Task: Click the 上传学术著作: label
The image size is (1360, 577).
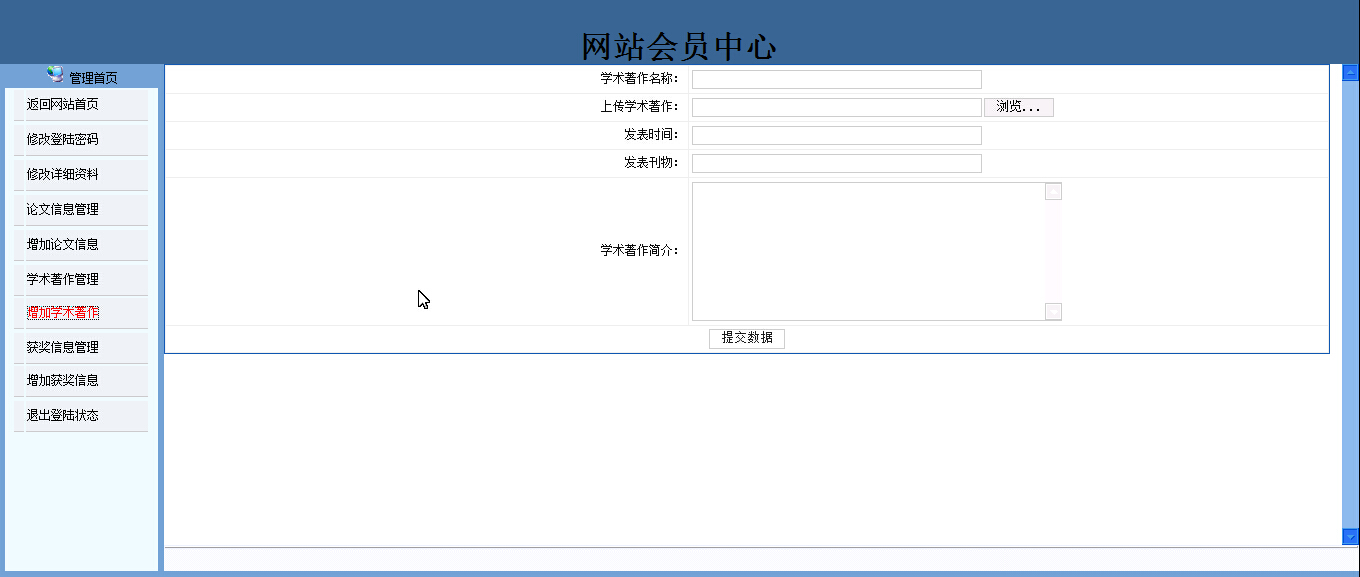Action: [x=640, y=107]
